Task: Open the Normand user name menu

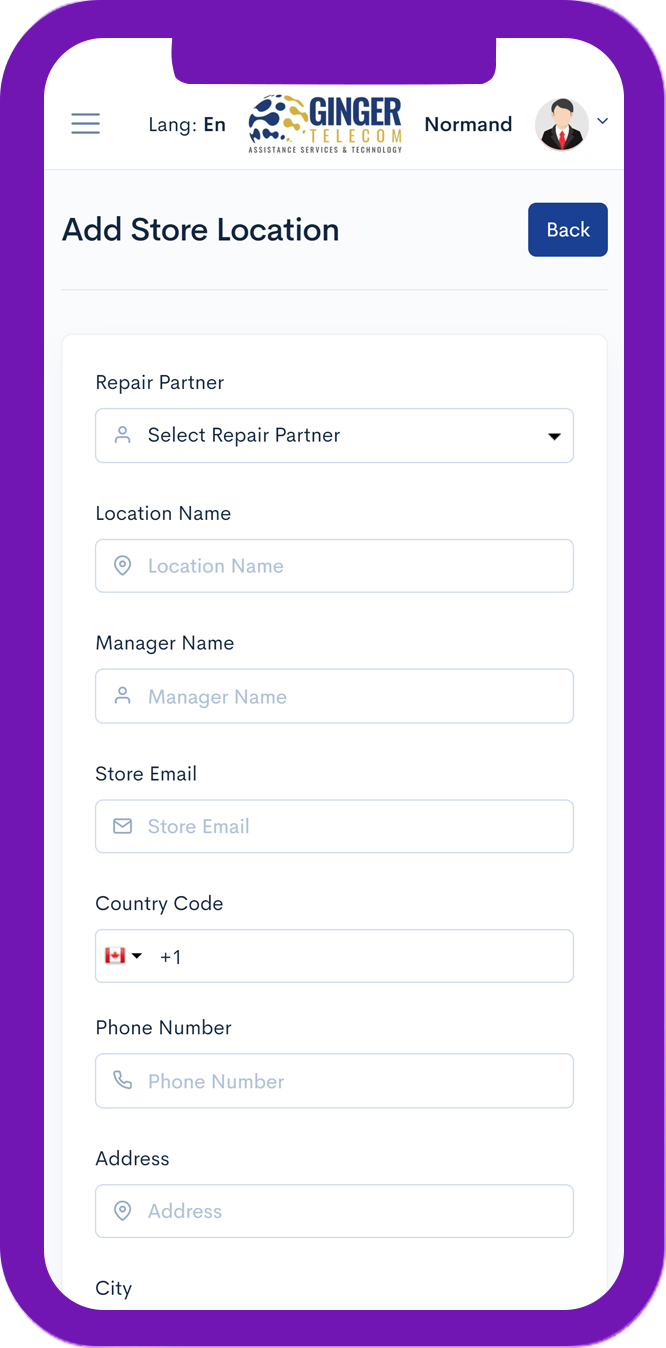Action: pos(468,124)
